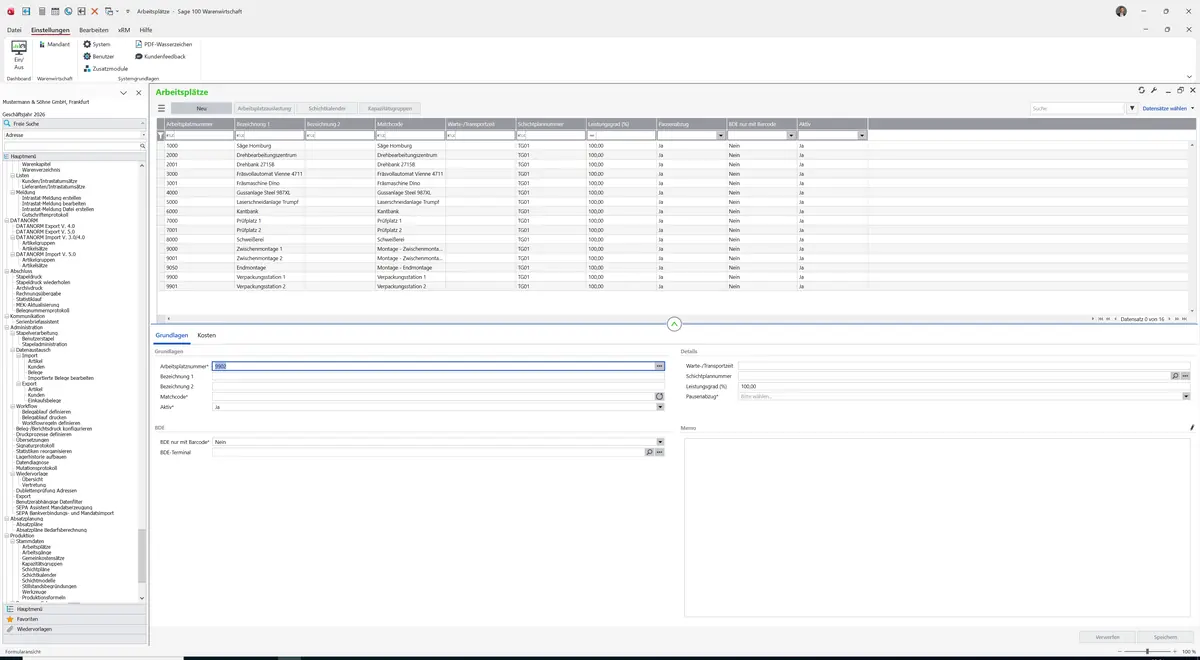This screenshot has height=660, width=1200.
Task: Collapse the navigation panel chevron
Action: click(123, 93)
